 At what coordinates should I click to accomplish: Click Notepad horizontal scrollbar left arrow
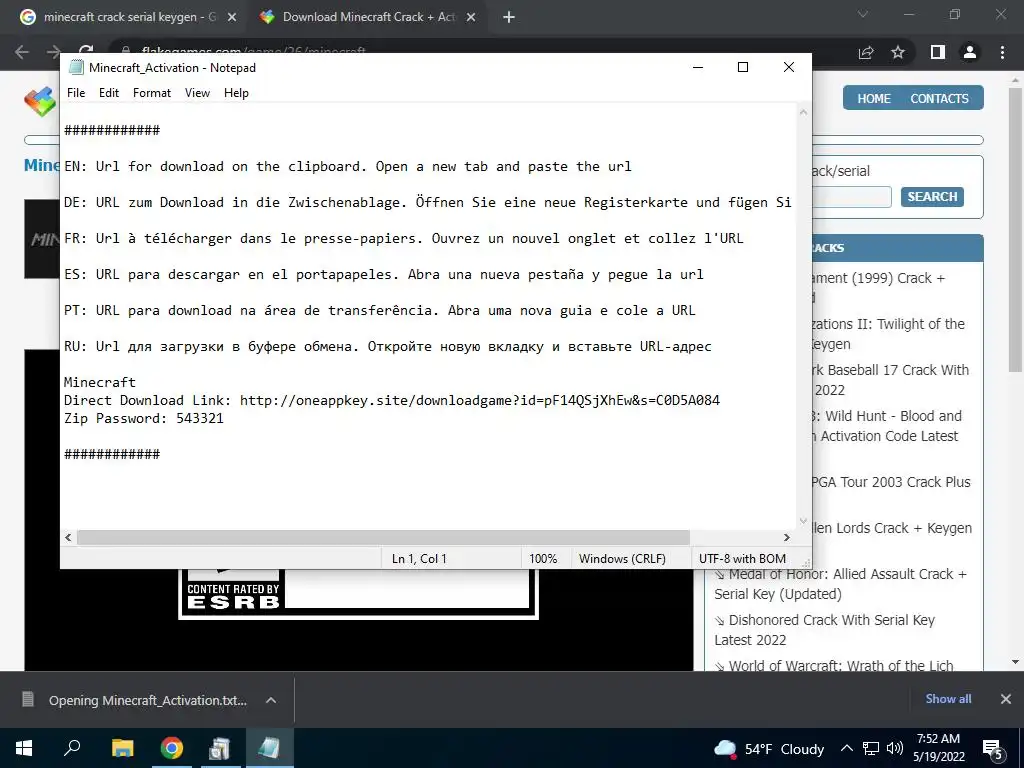pyautogui.click(x=68, y=537)
